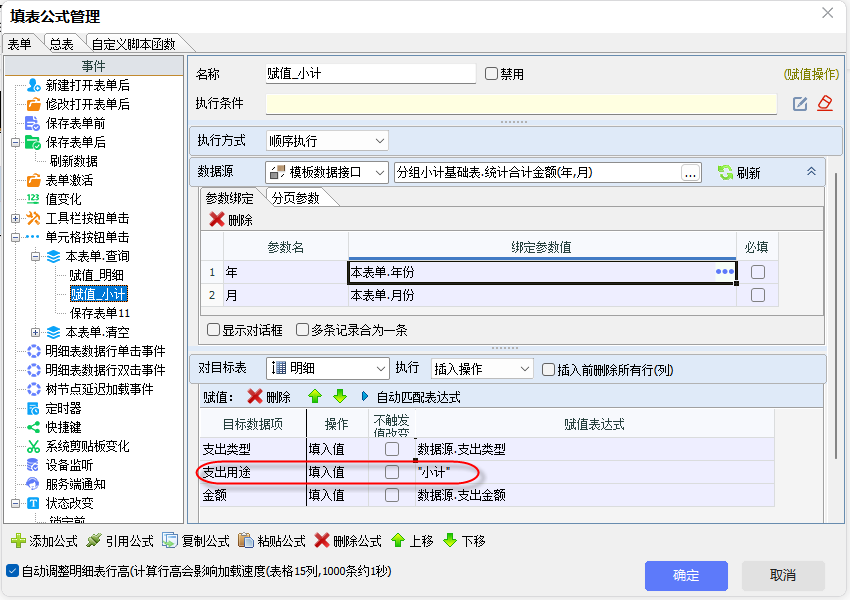
Task: Click 添加公式 green plus icon
Action: coord(17,541)
